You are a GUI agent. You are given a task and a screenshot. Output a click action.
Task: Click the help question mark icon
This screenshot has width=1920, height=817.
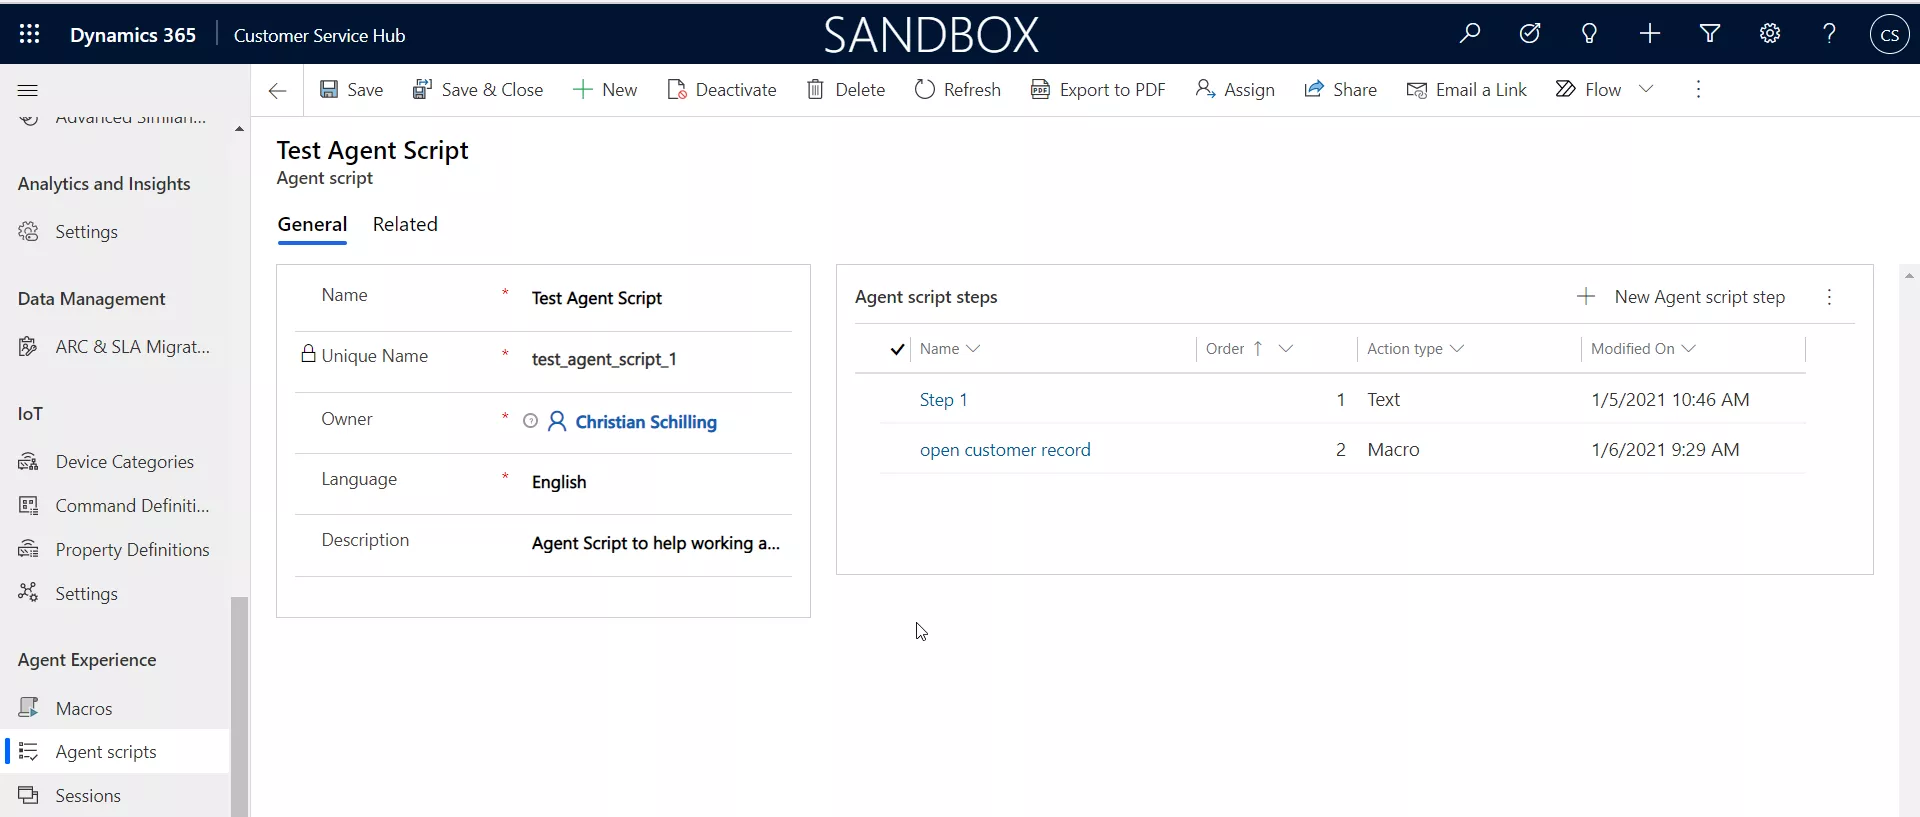point(1829,34)
